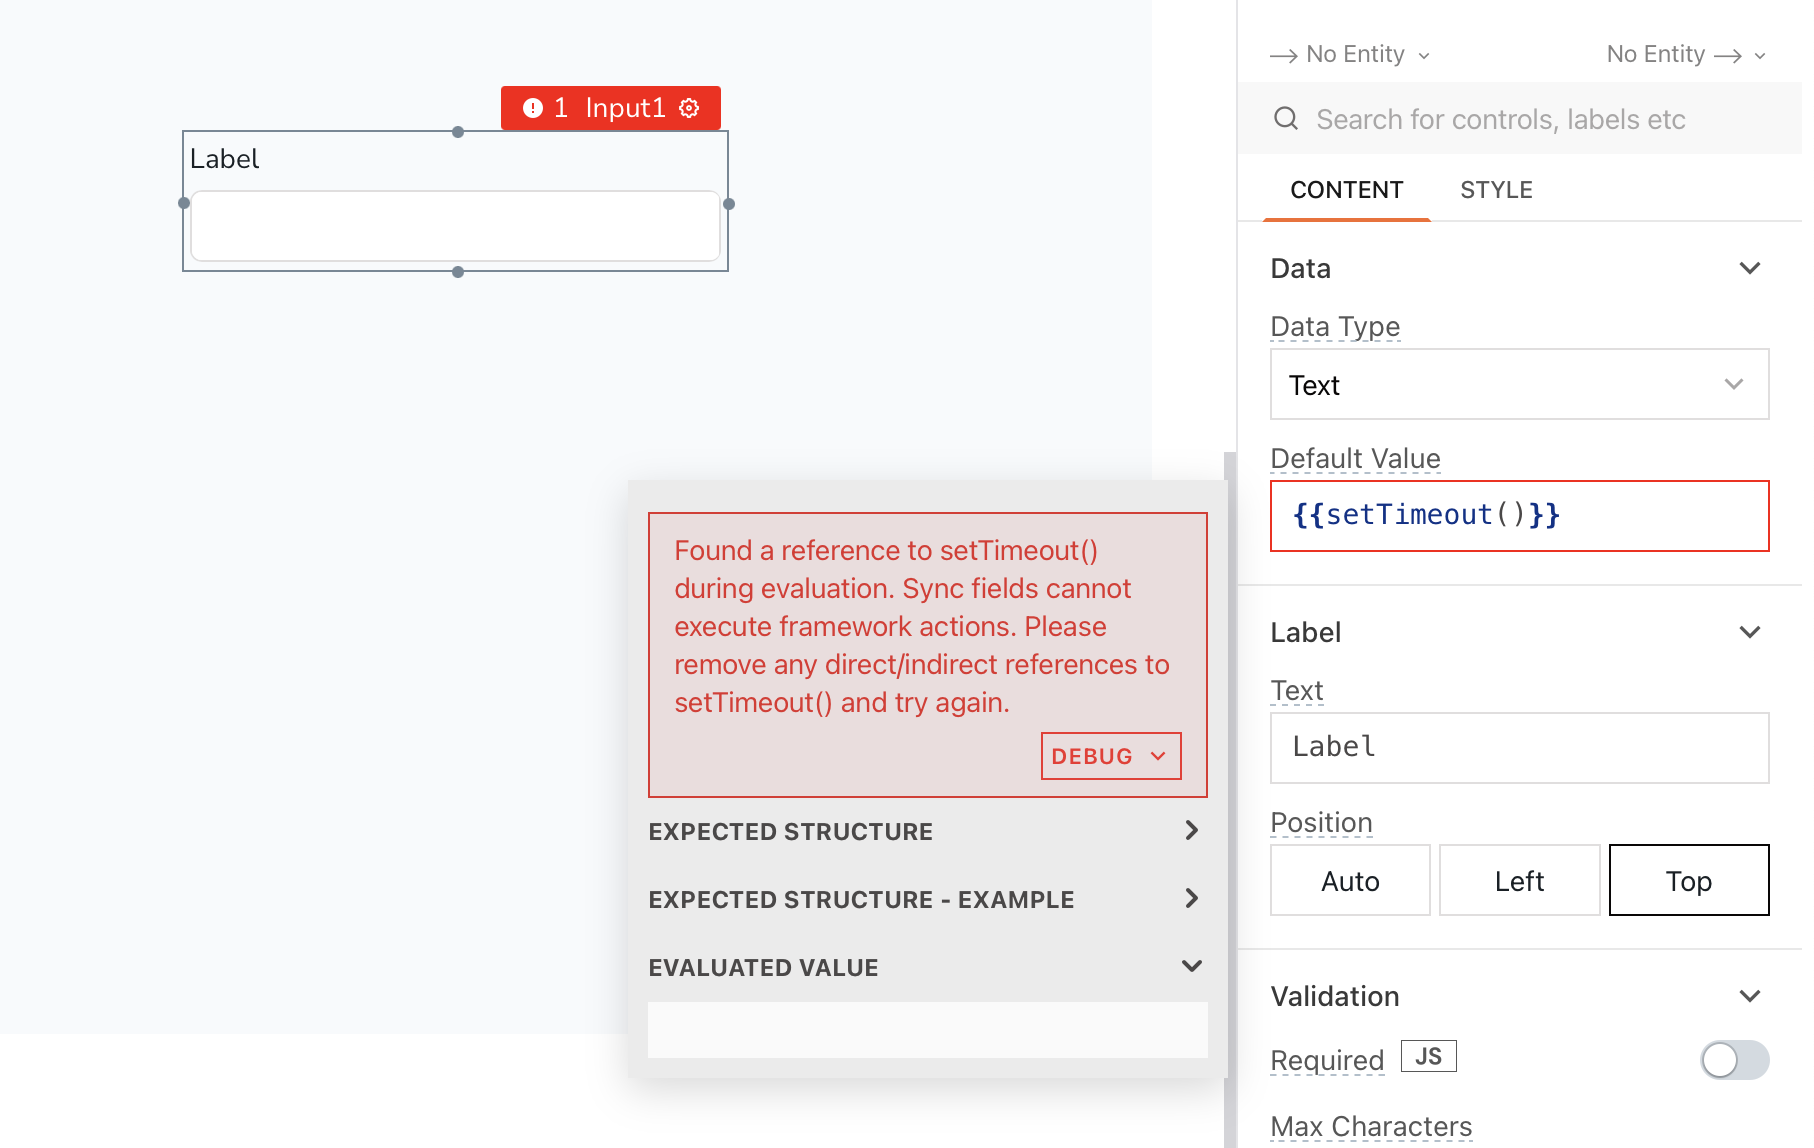Screen dimensions: 1814x1148
Task: Edit the Default Value field
Action: (x=1519, y=516)
